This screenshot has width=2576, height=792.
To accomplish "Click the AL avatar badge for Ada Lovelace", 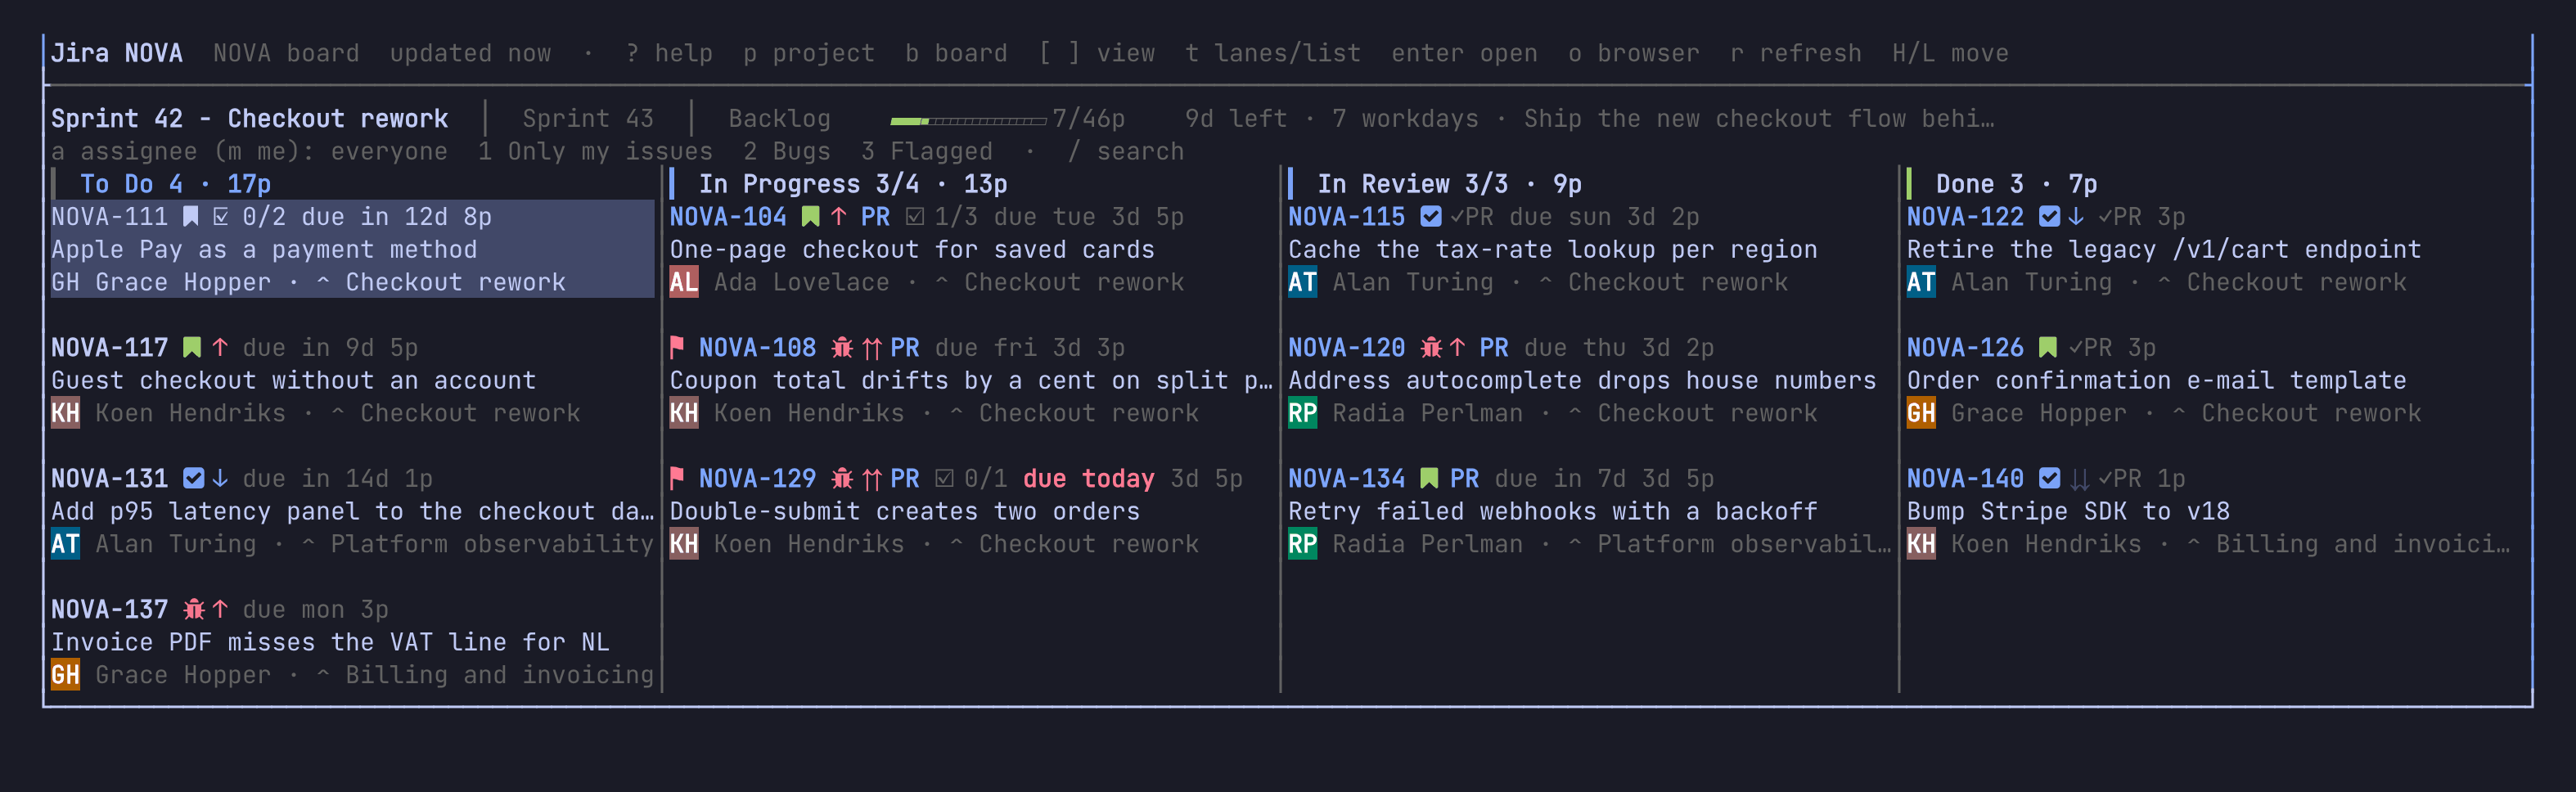I will 684,283.
